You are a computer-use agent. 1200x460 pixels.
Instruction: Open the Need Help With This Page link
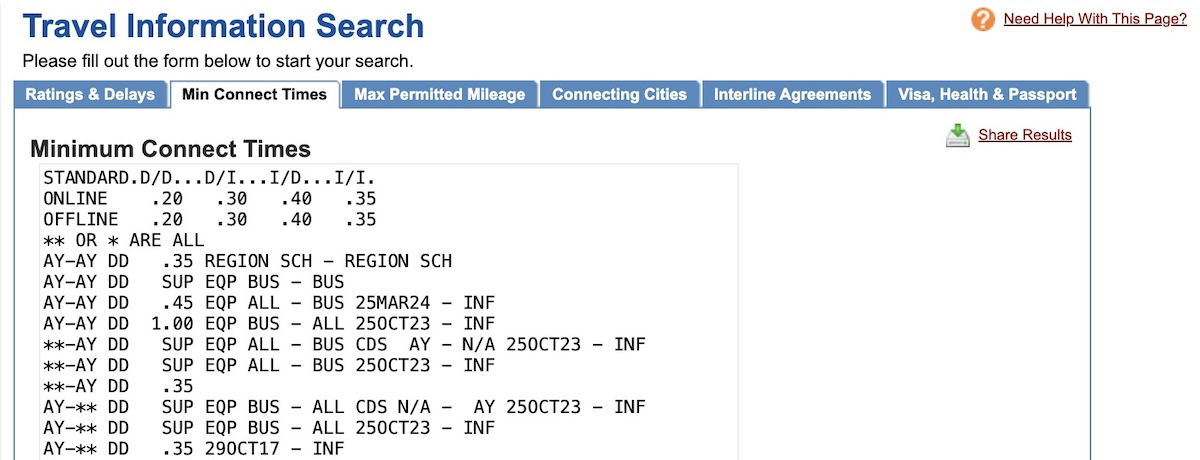(x=1095, y=19)
